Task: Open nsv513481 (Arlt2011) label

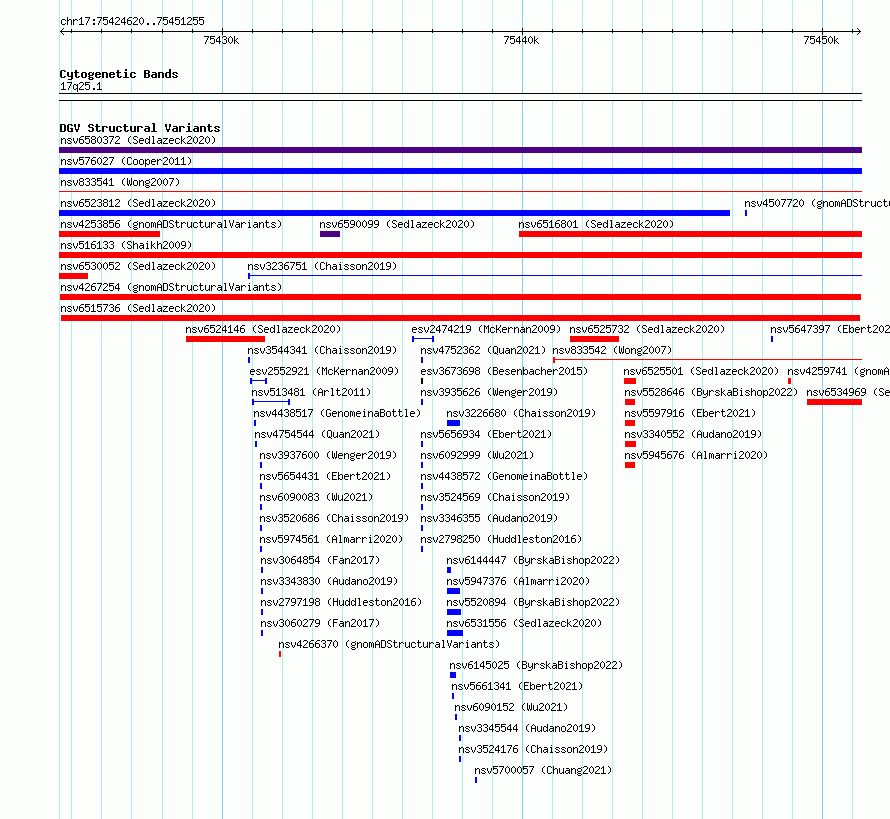Action: pyautogui.click(x=311, y=392)
